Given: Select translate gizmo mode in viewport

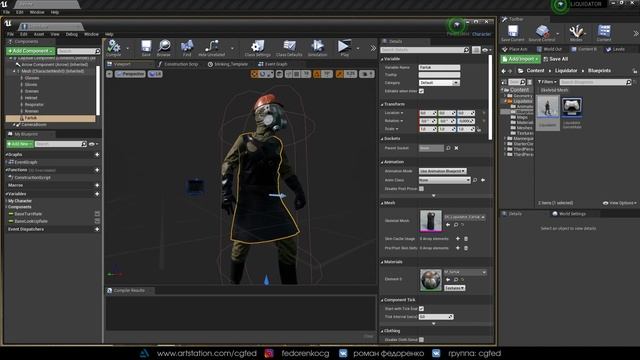Looking at the screenshot, I should tap(254, 74).
